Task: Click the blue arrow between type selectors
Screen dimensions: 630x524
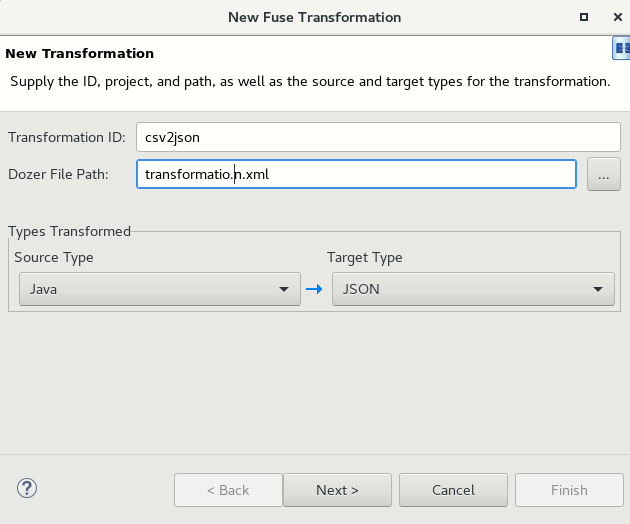Action: tap(314, 290)
